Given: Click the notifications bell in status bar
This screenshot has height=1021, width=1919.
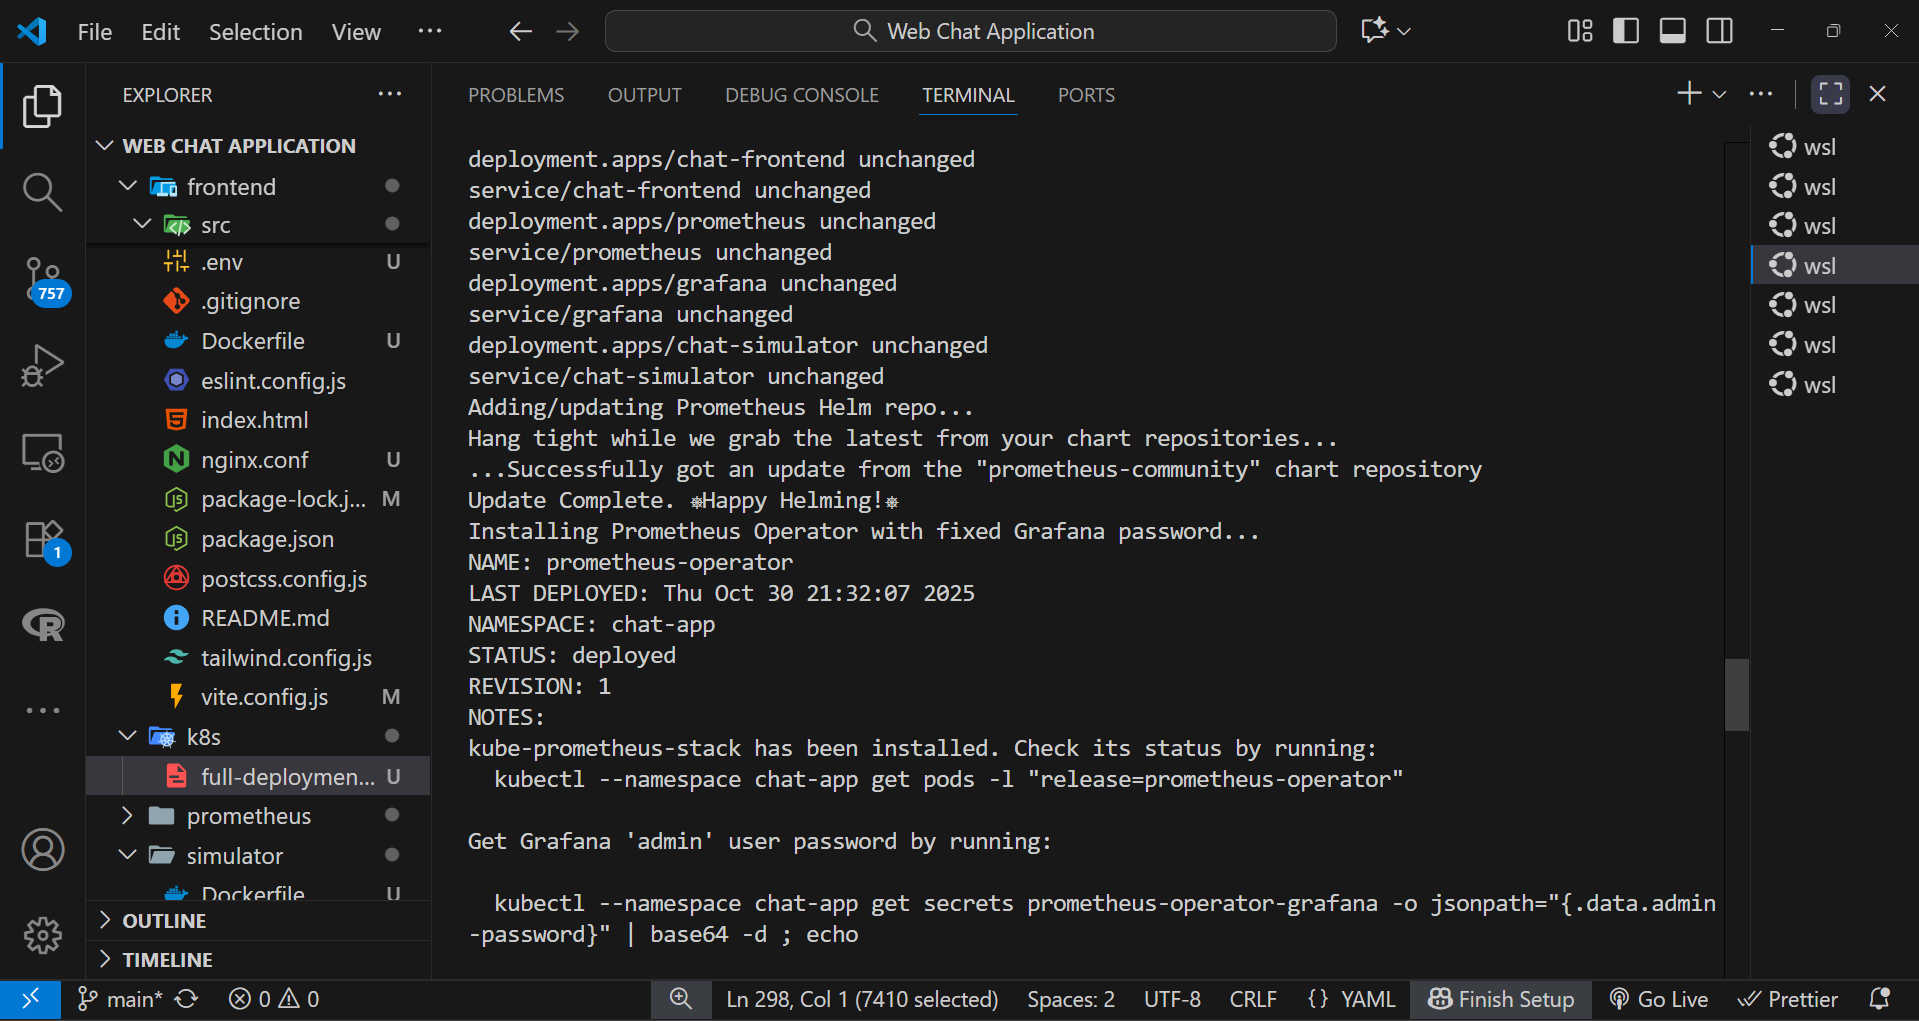Looking at the screenshot, I should pos(1879,999).
